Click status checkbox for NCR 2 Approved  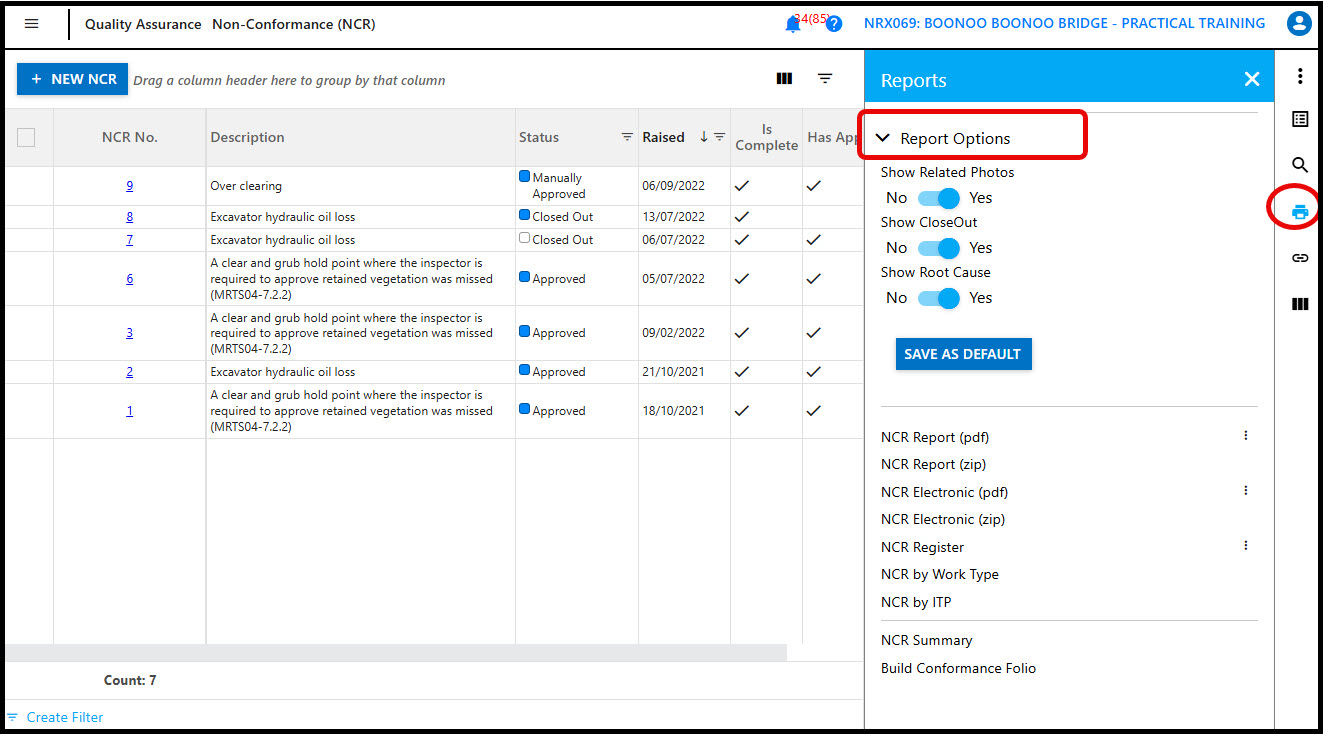click(x=525, y=371)
